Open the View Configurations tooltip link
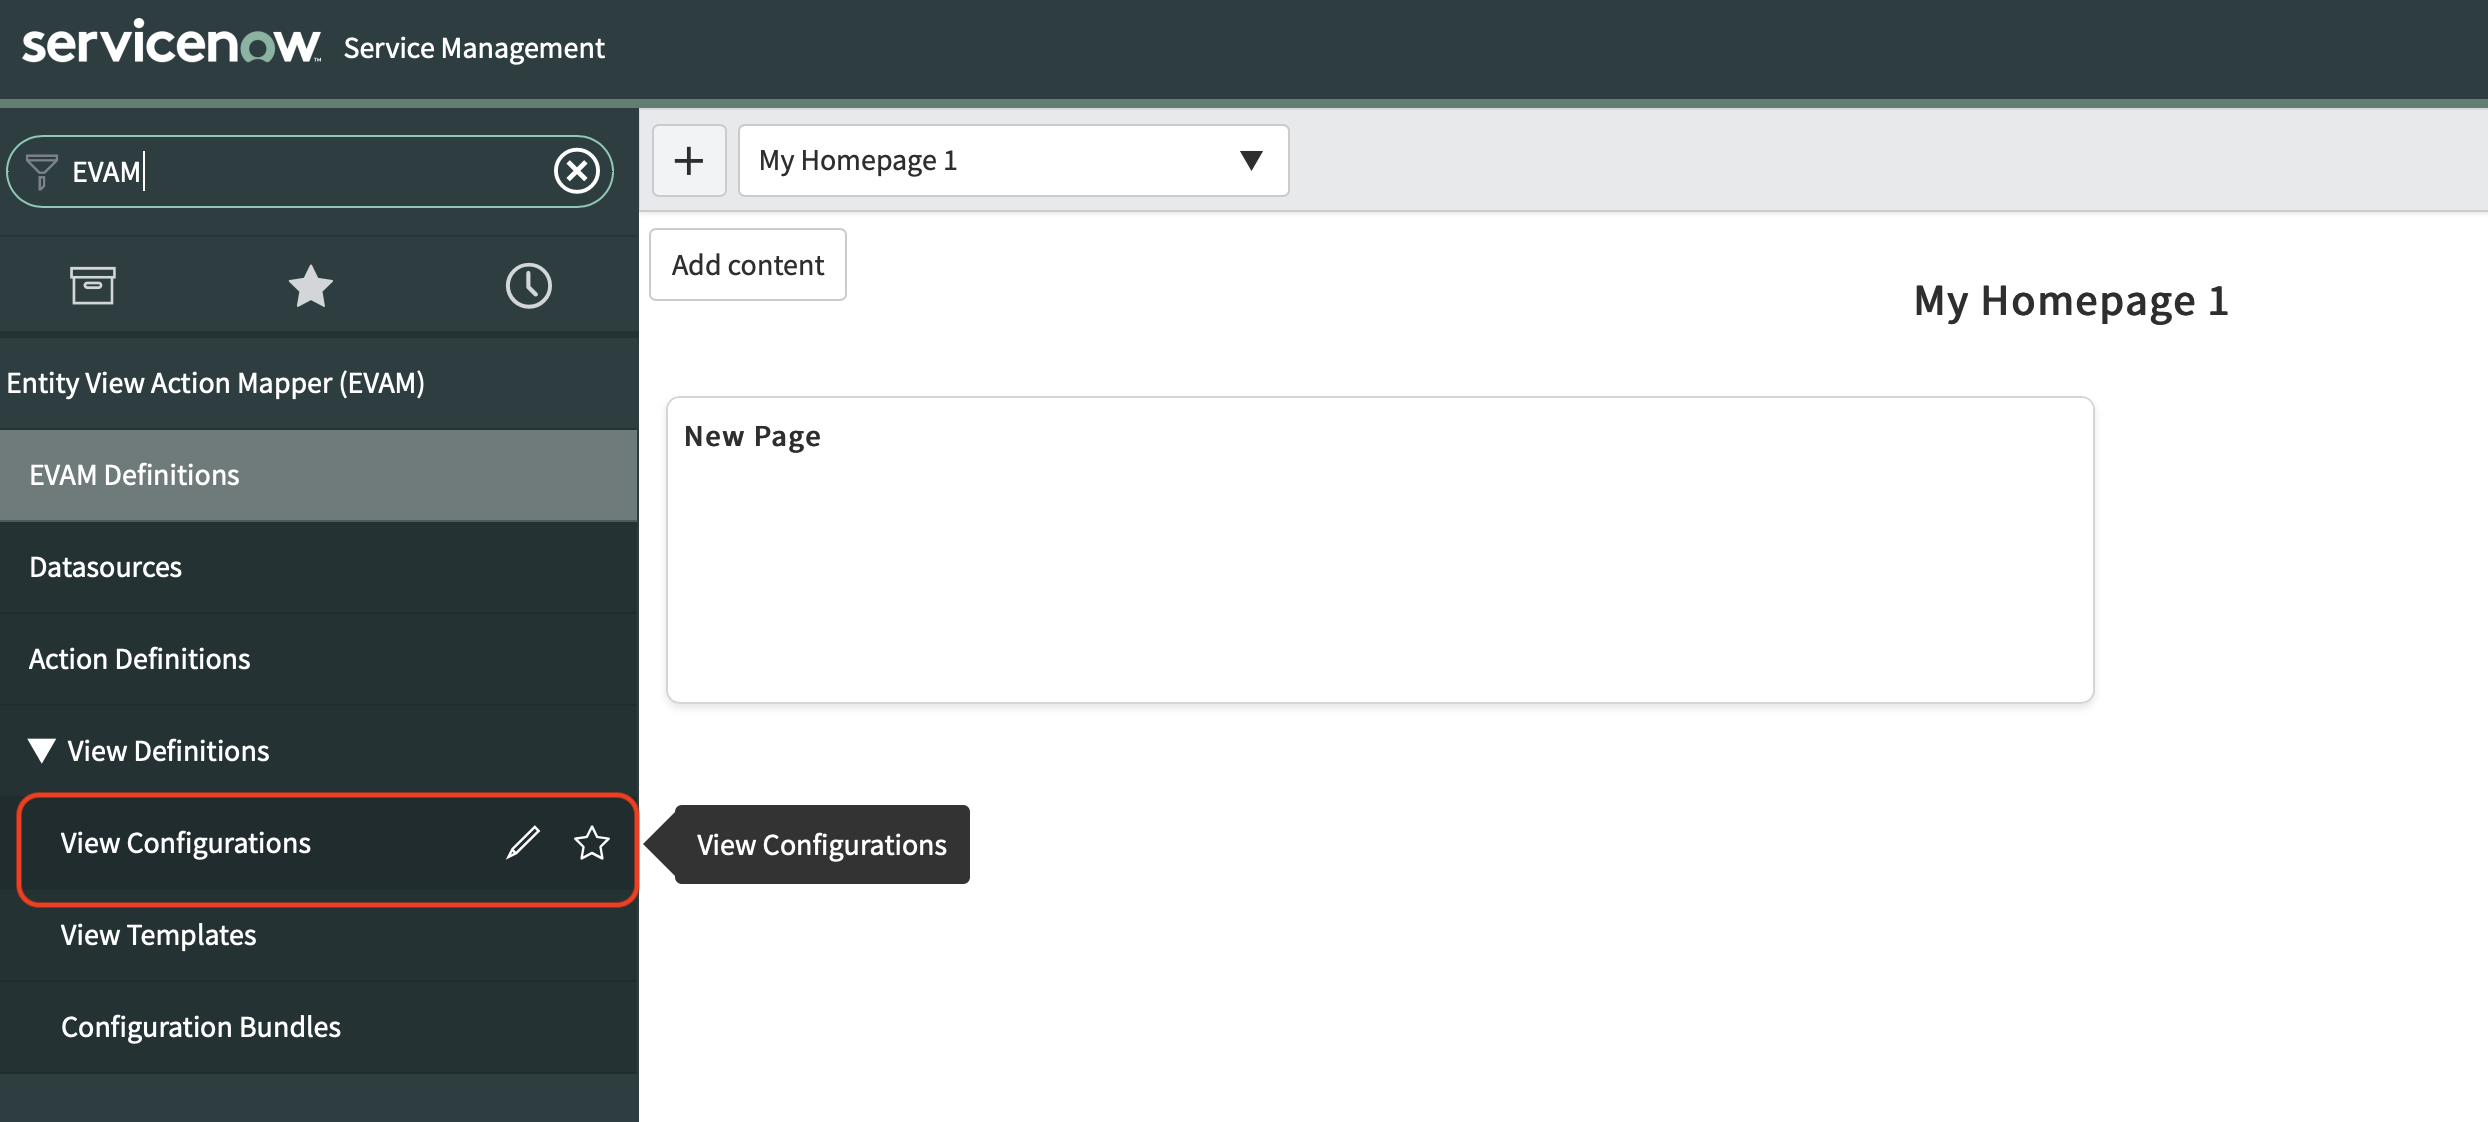 click(x=821, y=844)
